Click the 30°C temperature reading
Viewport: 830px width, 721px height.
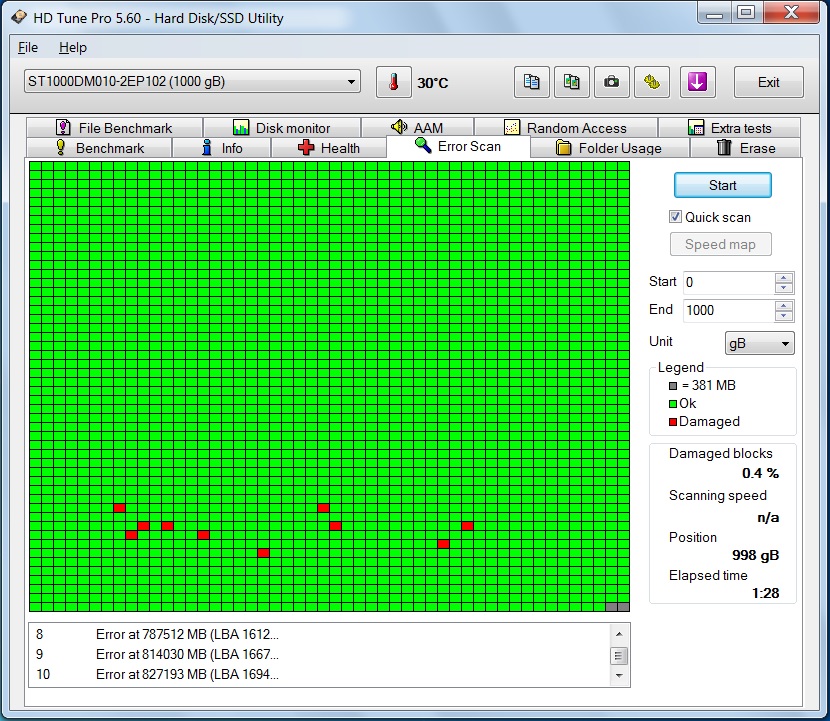(432, 83)
